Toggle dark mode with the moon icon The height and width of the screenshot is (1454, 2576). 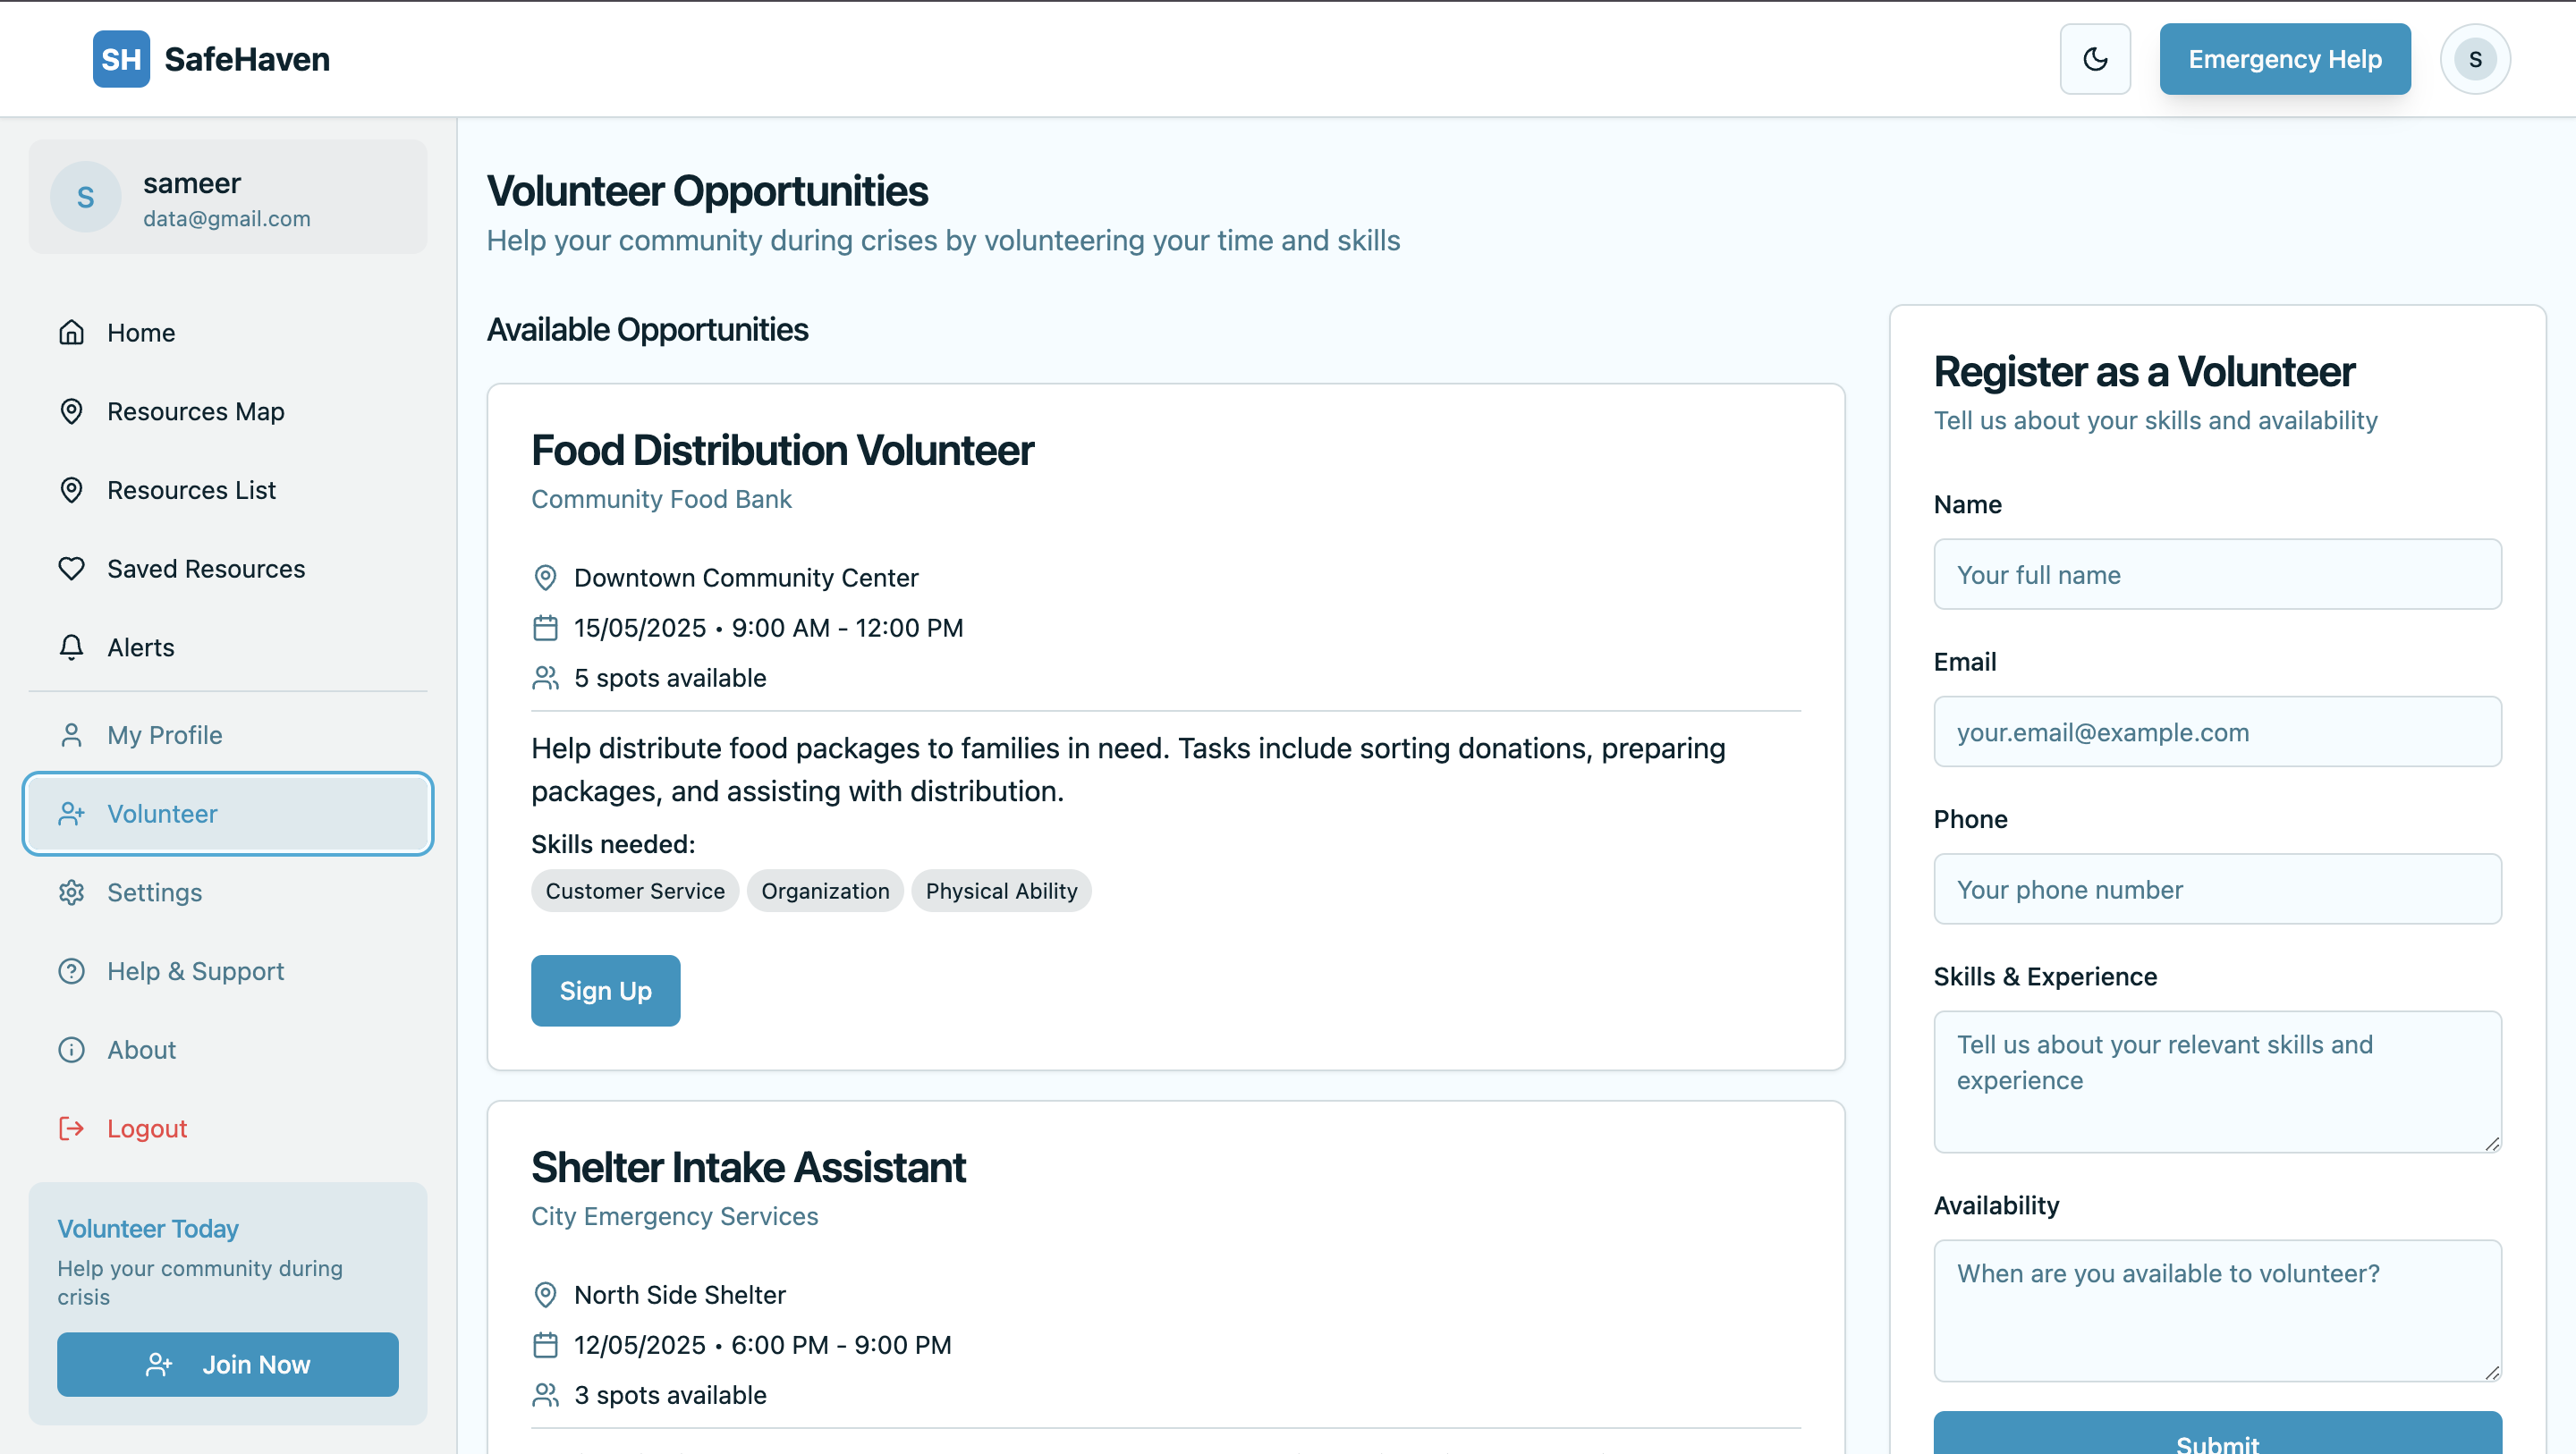tap(2094, 59)
